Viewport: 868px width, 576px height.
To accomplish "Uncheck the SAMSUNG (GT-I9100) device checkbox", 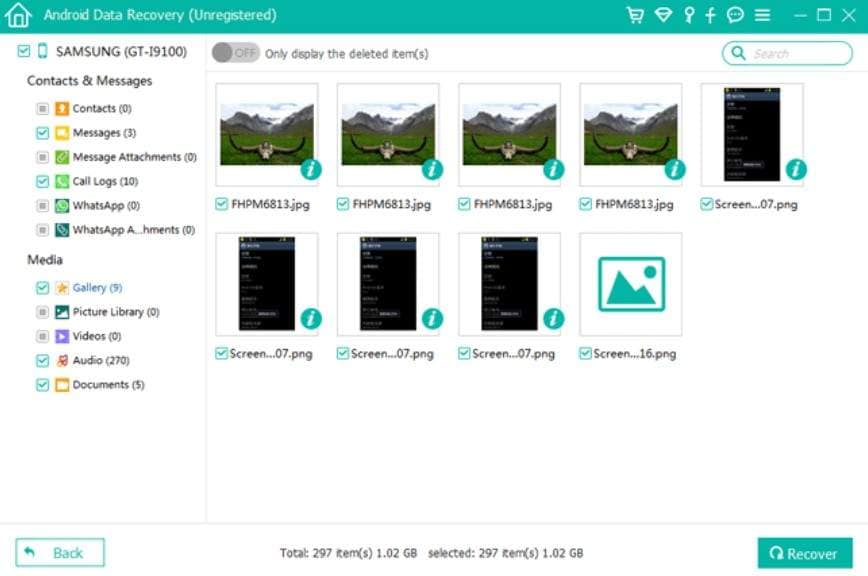I will [25, 48].
